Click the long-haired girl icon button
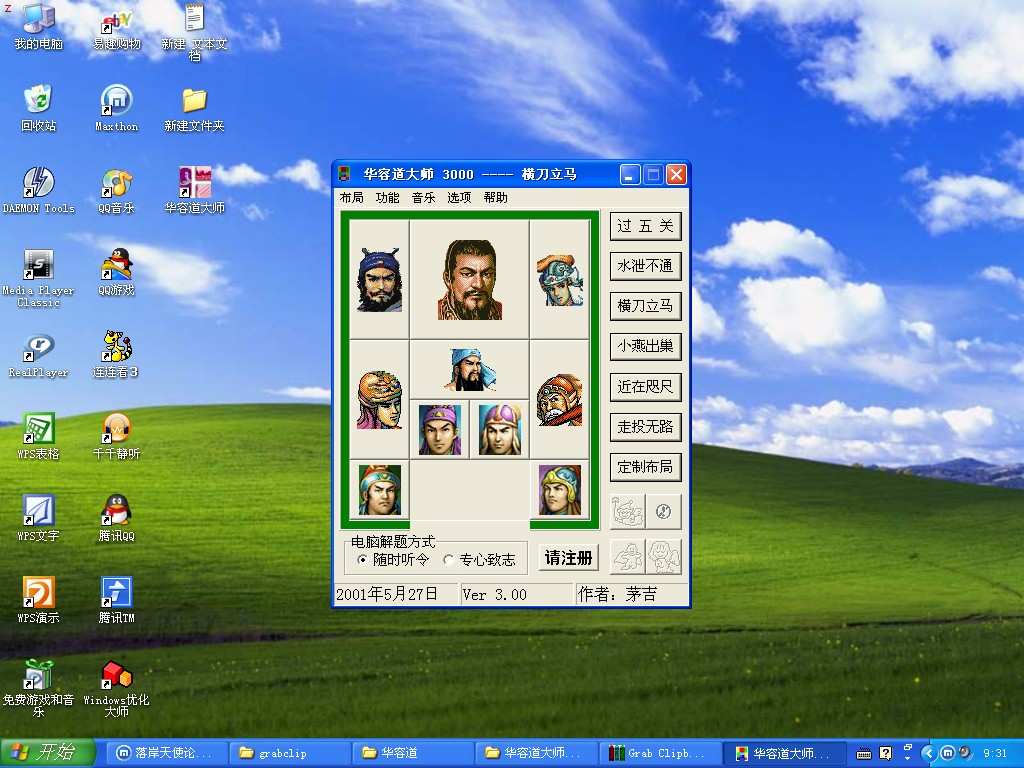The image size is (1024, 768). click(664, 557)
